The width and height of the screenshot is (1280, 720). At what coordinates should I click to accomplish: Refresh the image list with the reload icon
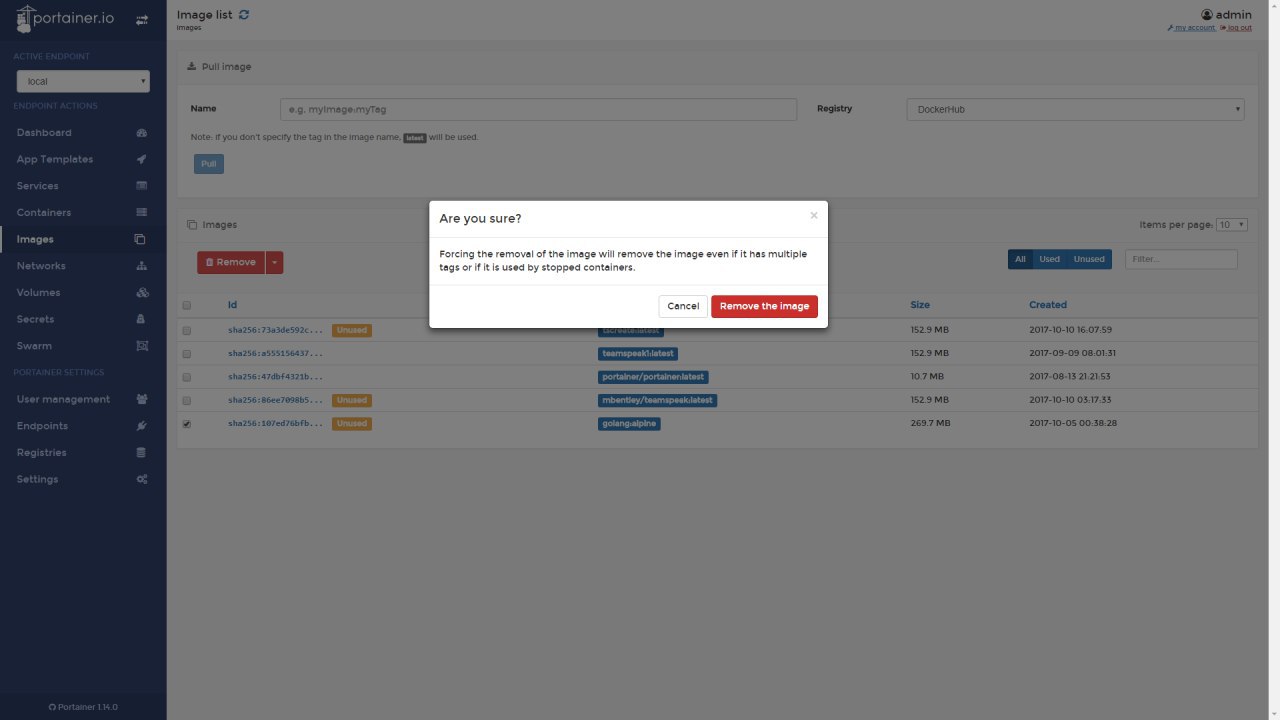pyautogui.click(x=245, y=15)
